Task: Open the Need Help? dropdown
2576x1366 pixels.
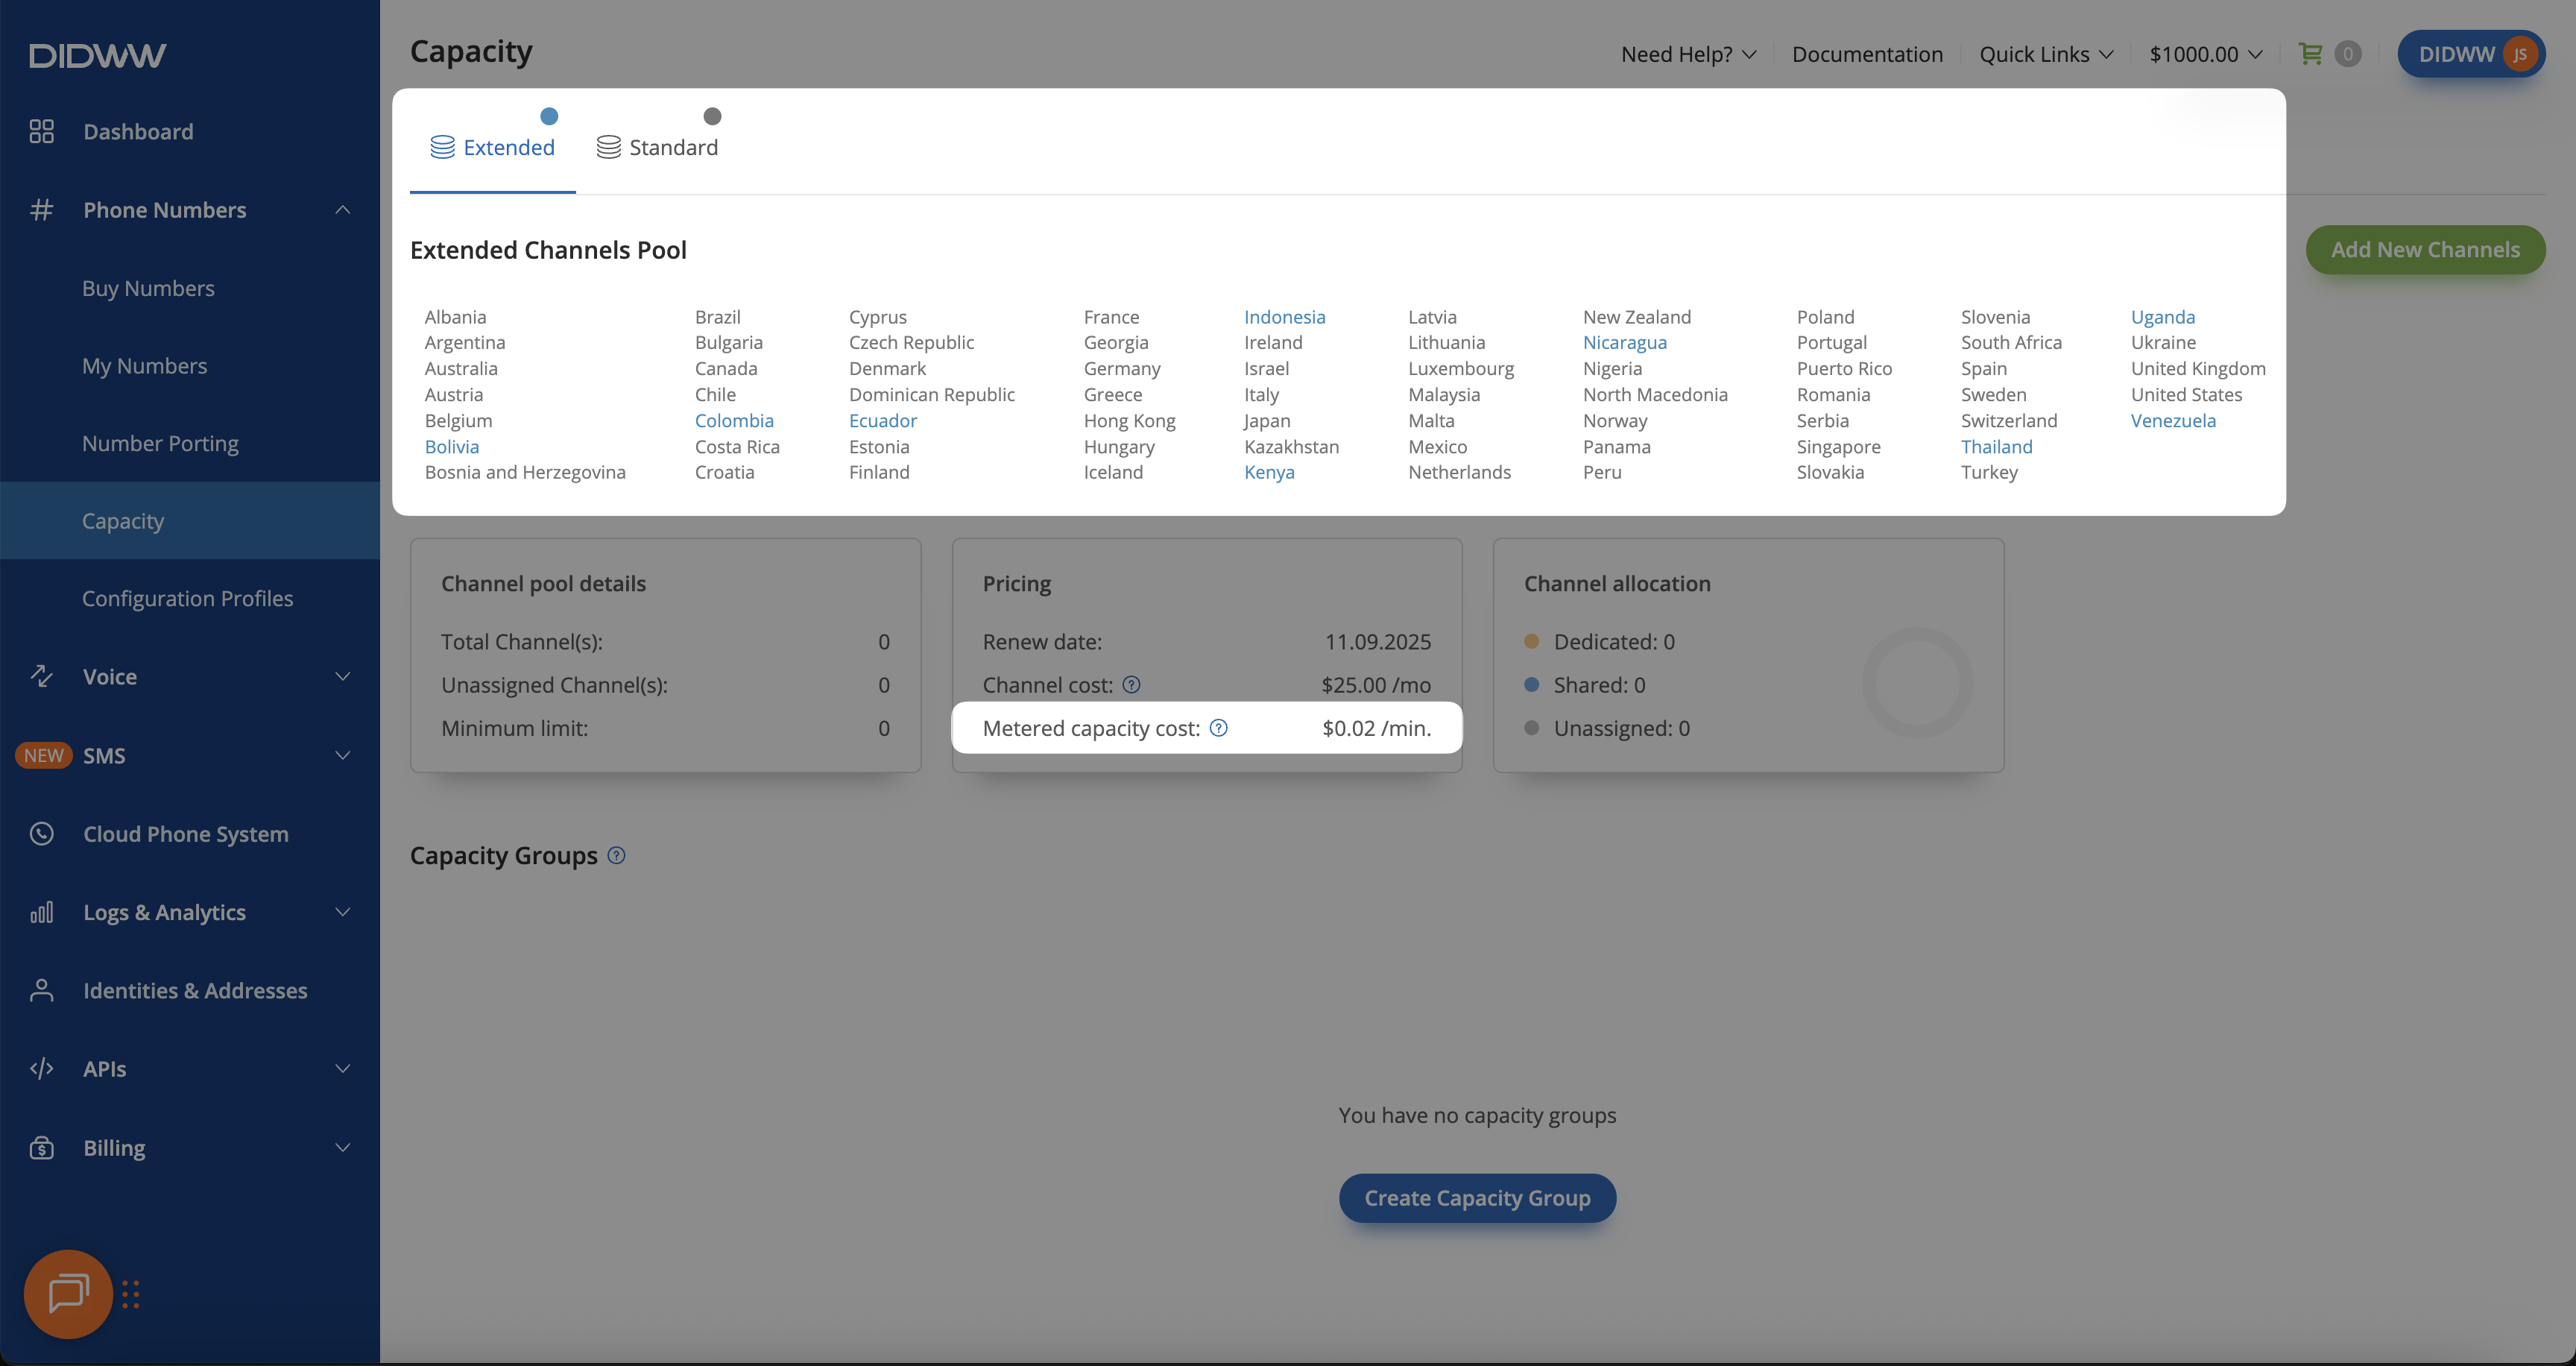Action: coord(1688,54)
